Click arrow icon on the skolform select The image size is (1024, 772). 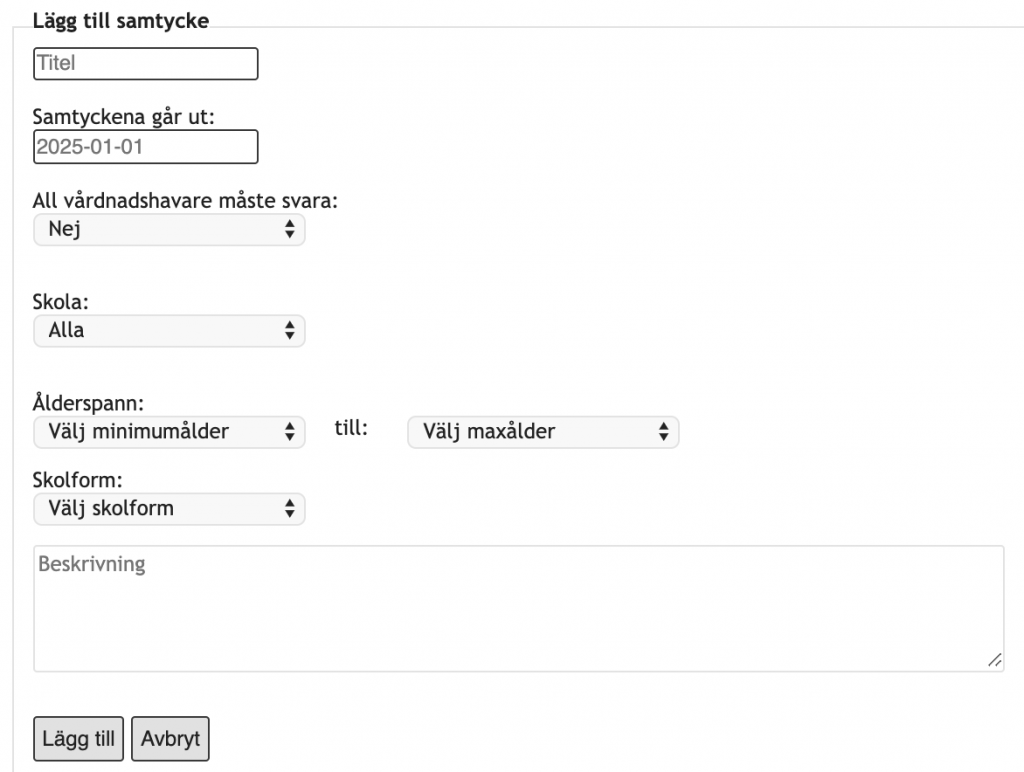pyautogui.click(x=289, y=509)
